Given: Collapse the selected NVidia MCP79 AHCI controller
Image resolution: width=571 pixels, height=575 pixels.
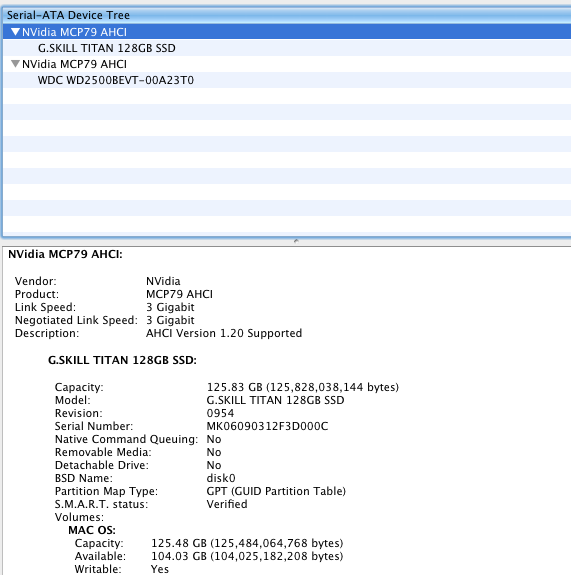Looking at the screenshot, I should tap(15, 32).
